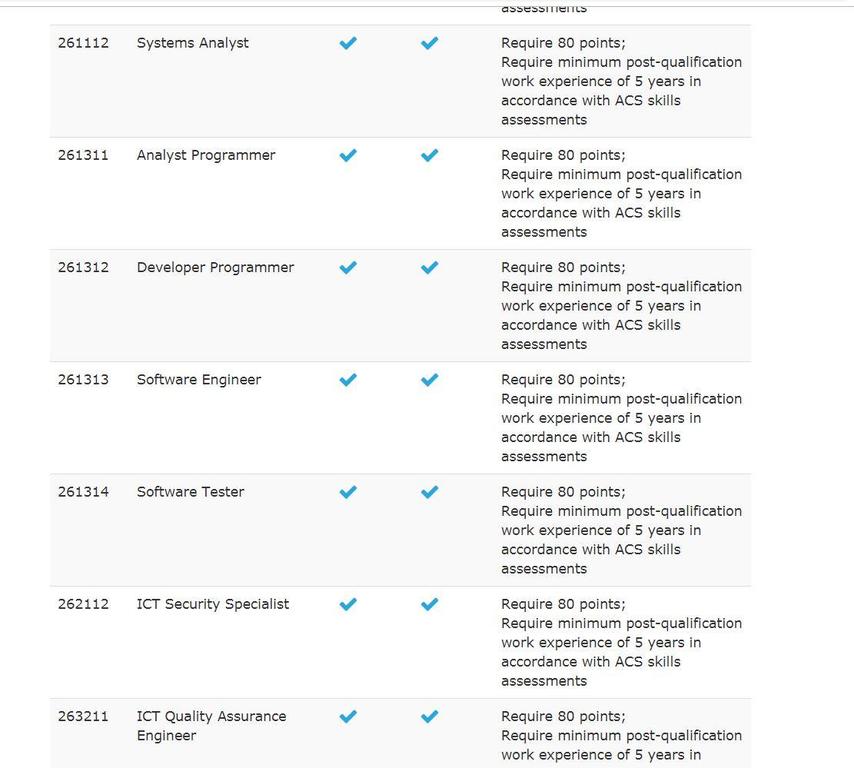Click second checkmark in Systems Analyst row

(x=429, y=43)
